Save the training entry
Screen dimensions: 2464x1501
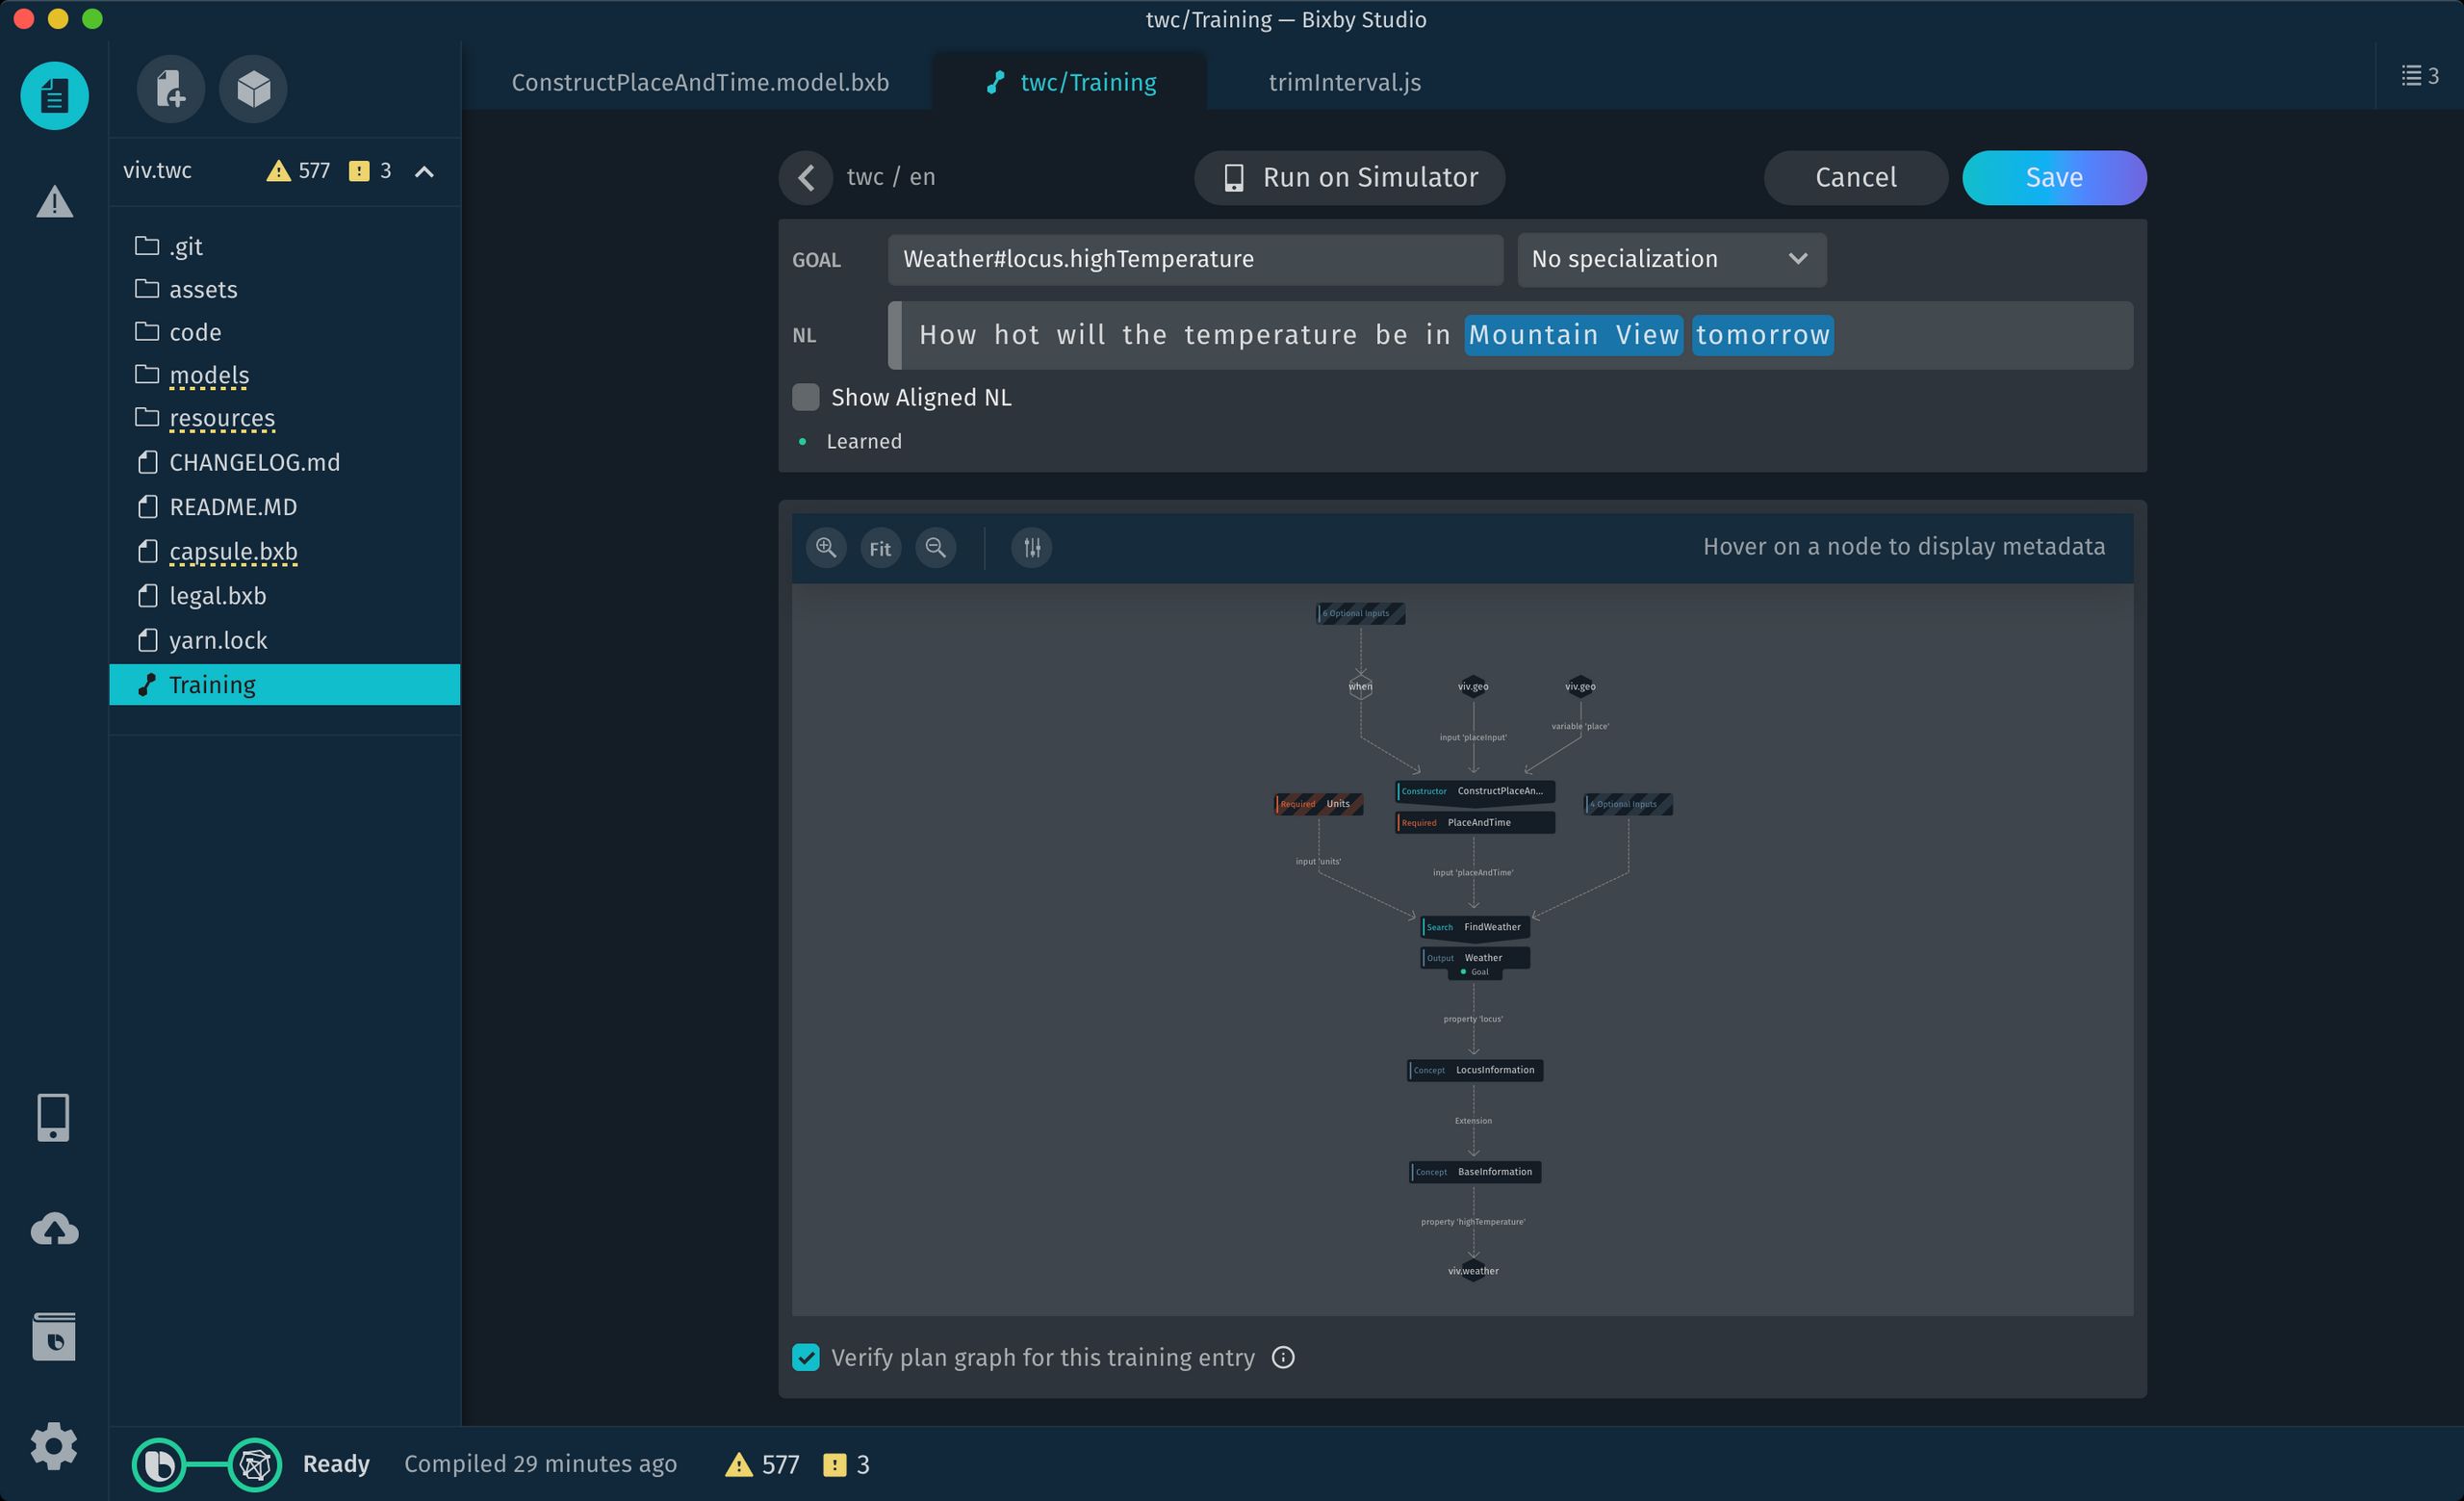tap(2054, 178)
